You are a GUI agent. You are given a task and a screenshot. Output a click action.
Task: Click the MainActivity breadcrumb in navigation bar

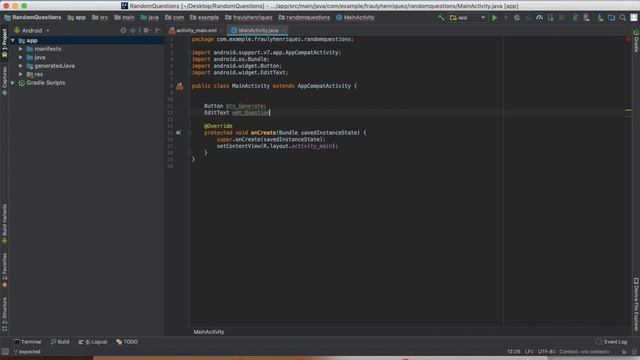[x=355, y=18]
